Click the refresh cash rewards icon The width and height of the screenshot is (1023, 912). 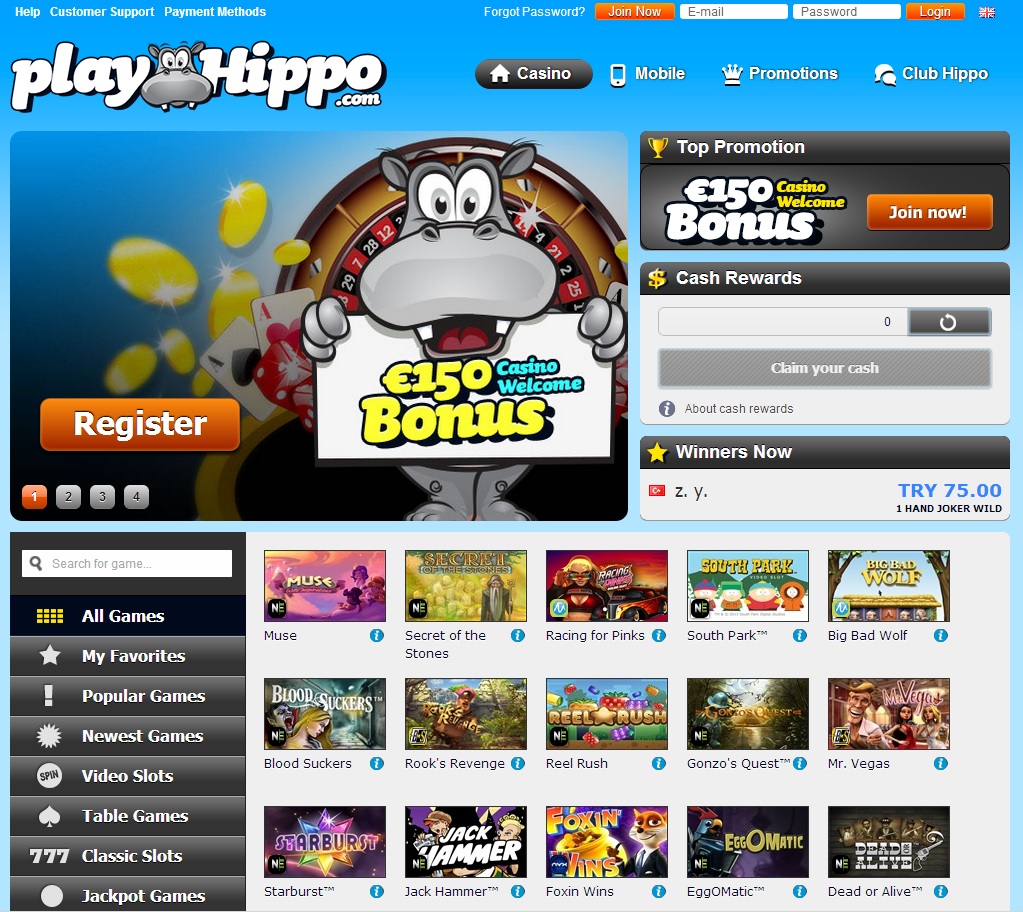coord(949,322)
